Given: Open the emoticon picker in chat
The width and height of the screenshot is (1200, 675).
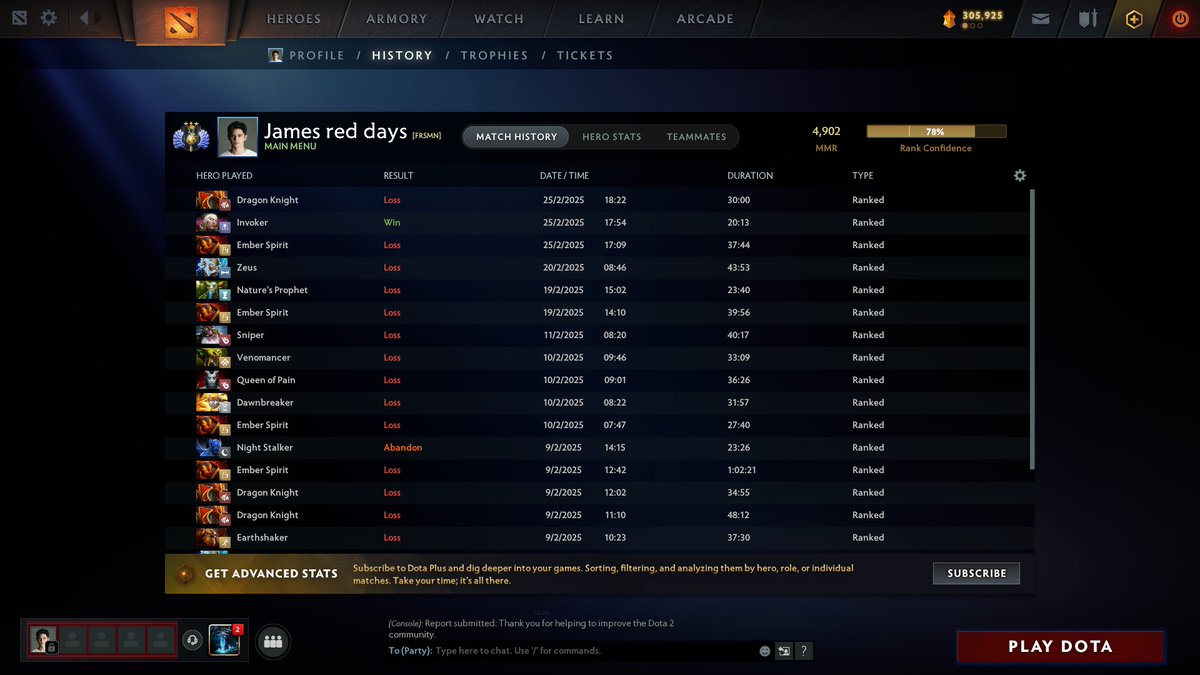Looking at the screenshot, I should click(x=765, y=651).
